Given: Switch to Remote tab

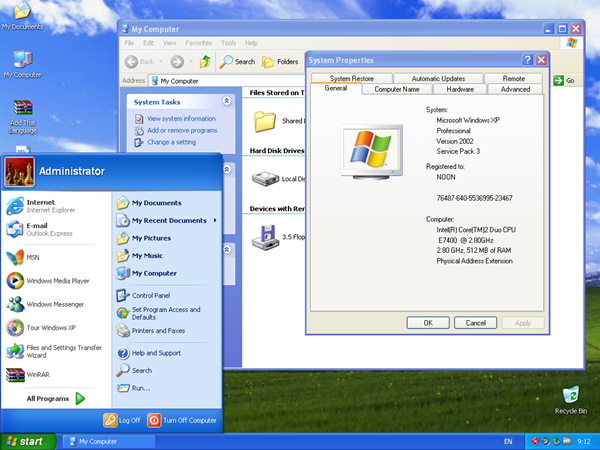Looking at the screenshot, I should click(x=514, y=78).
